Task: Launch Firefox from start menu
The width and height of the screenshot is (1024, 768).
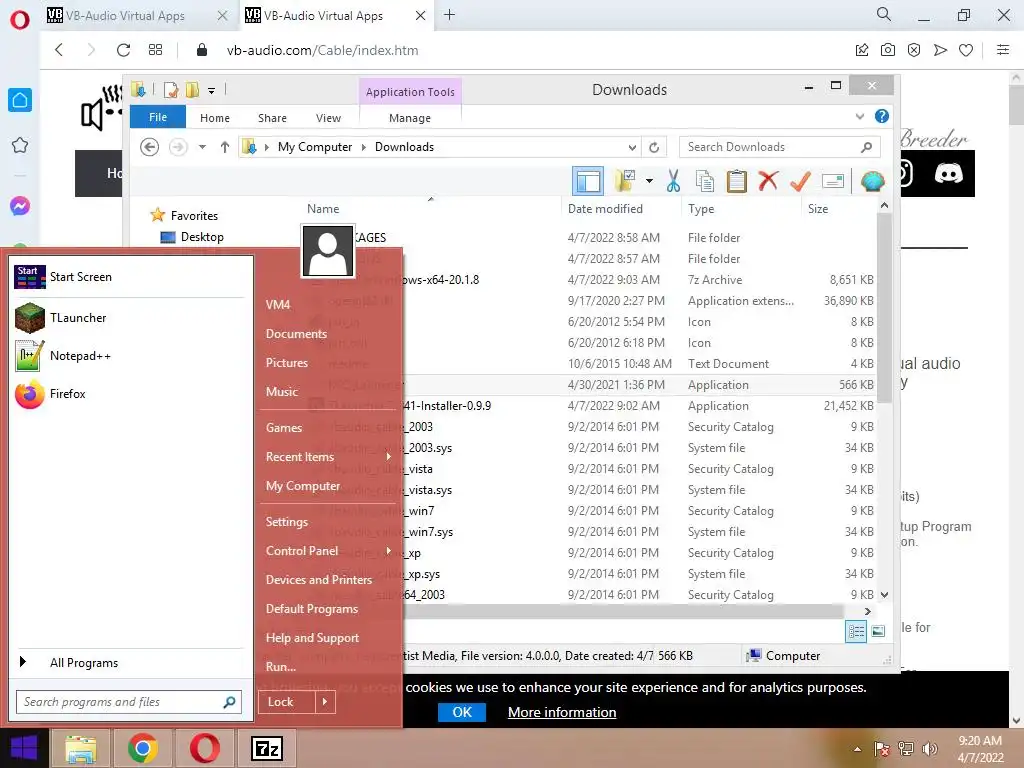Action: tap(129, 394)
